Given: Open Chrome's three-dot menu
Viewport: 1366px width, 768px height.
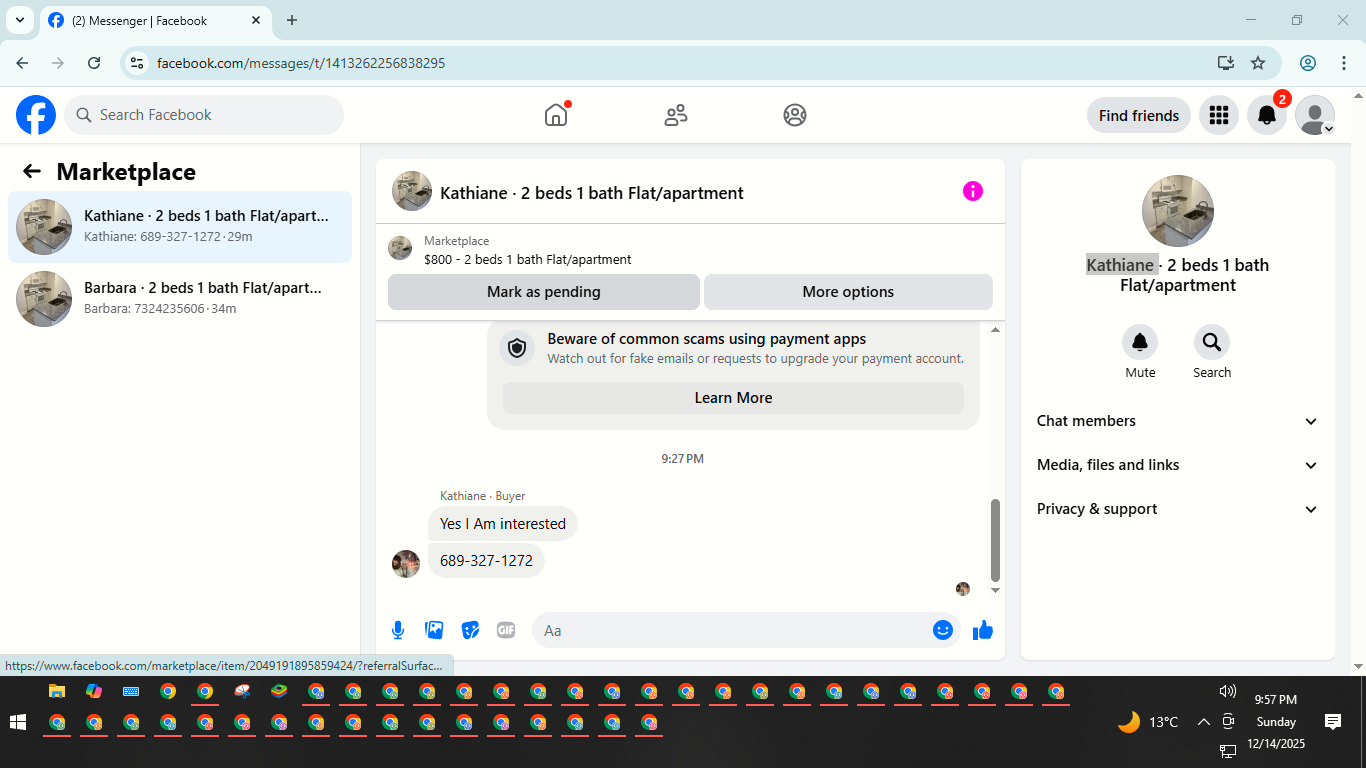Looking at the screenshot, I should click(x=1344, y=63).
